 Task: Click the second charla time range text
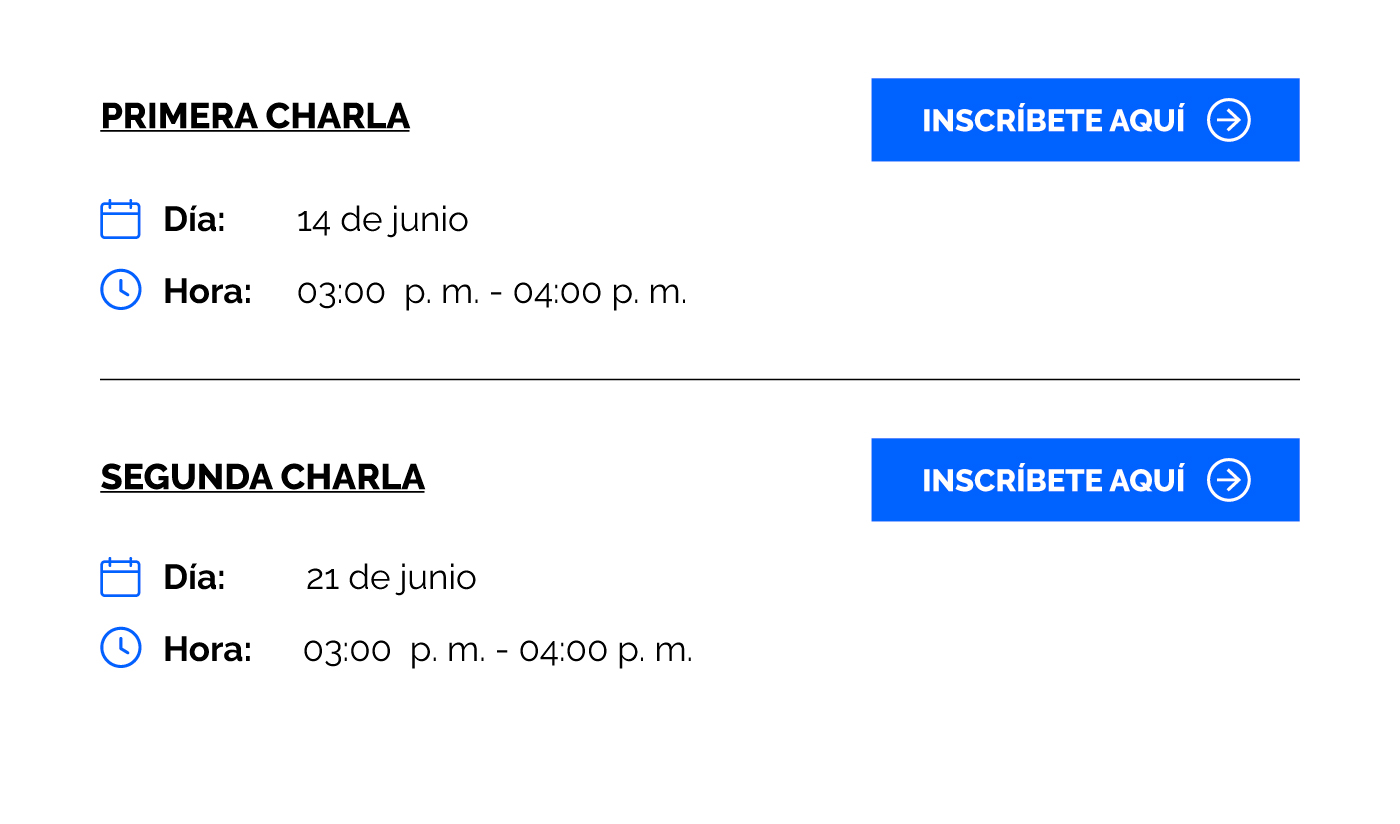498,650
